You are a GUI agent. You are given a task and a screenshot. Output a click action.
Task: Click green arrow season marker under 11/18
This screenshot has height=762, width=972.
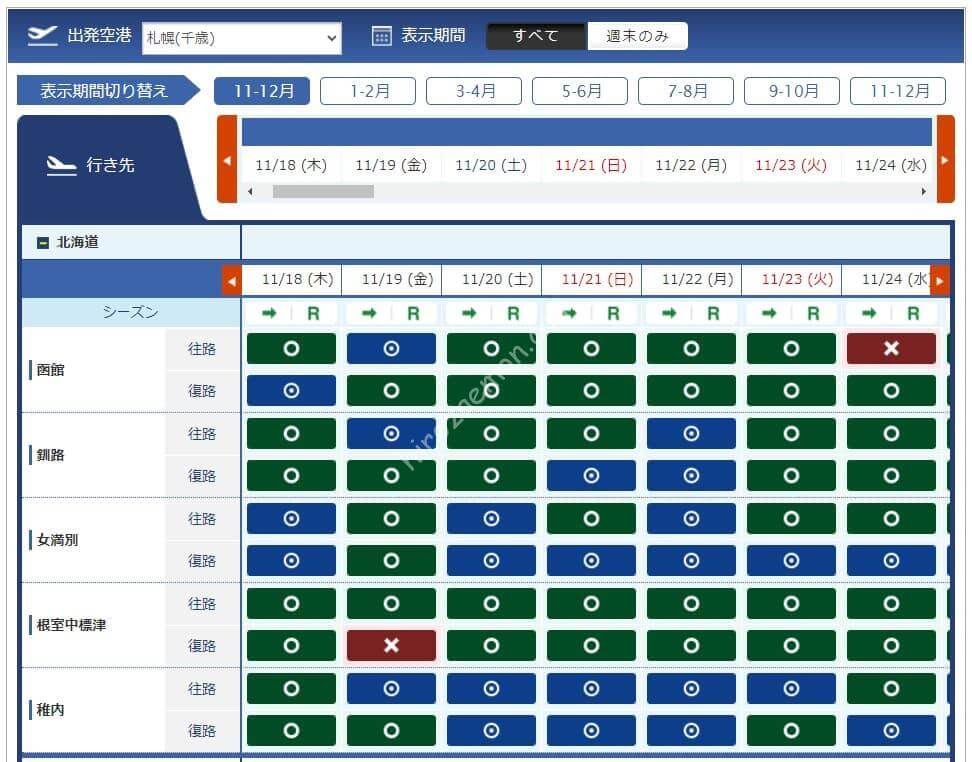(269, 314)
